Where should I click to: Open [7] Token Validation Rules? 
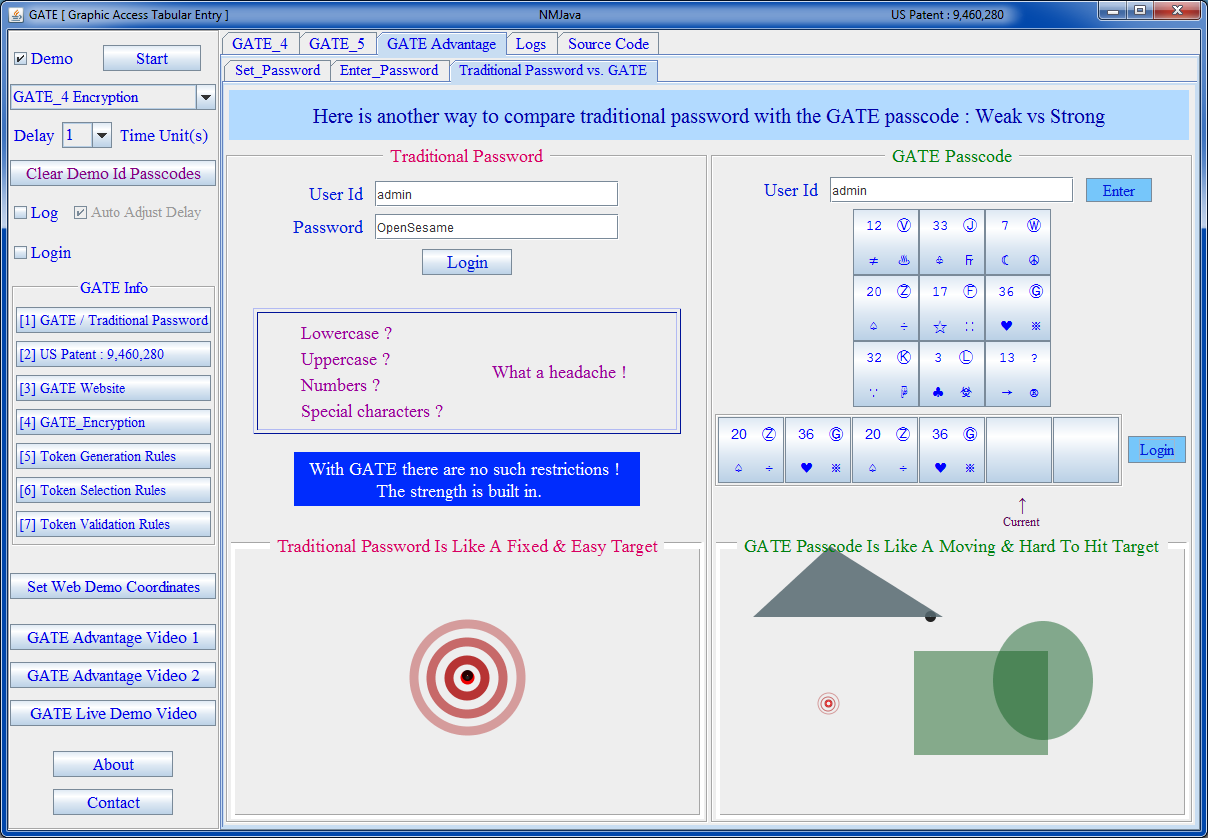114,524
